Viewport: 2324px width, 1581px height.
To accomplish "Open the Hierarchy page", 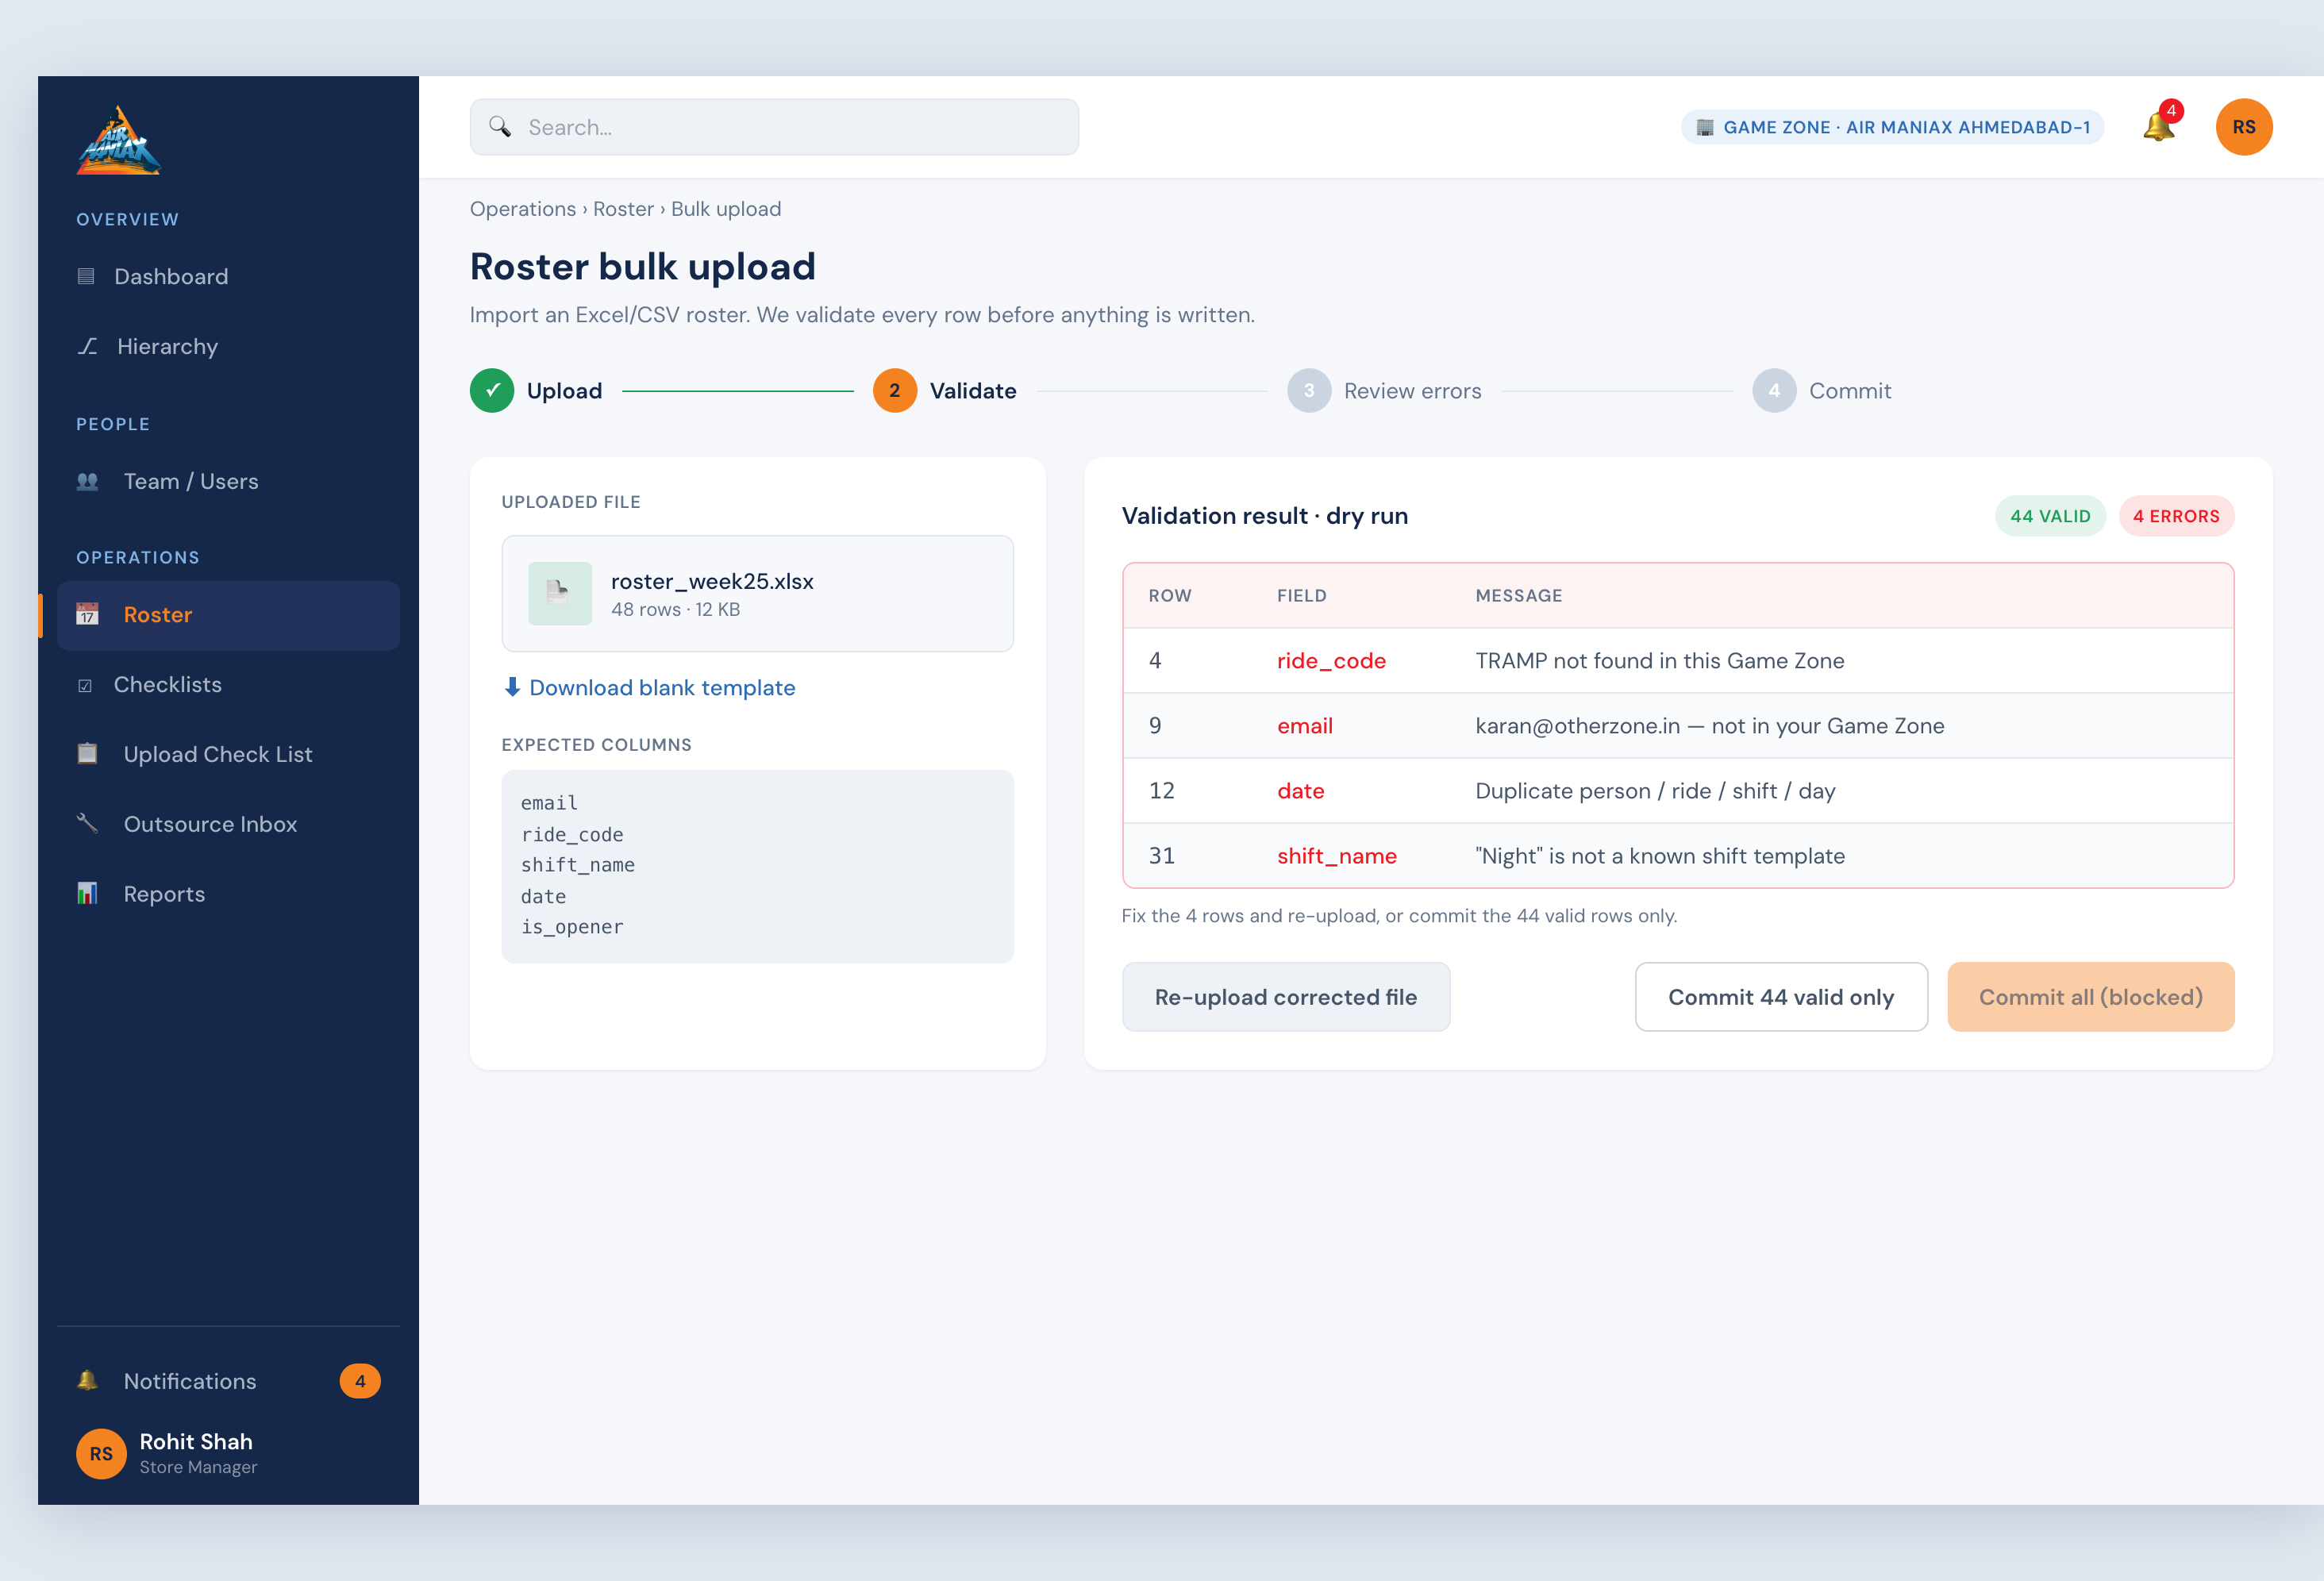I will [228, 346].
